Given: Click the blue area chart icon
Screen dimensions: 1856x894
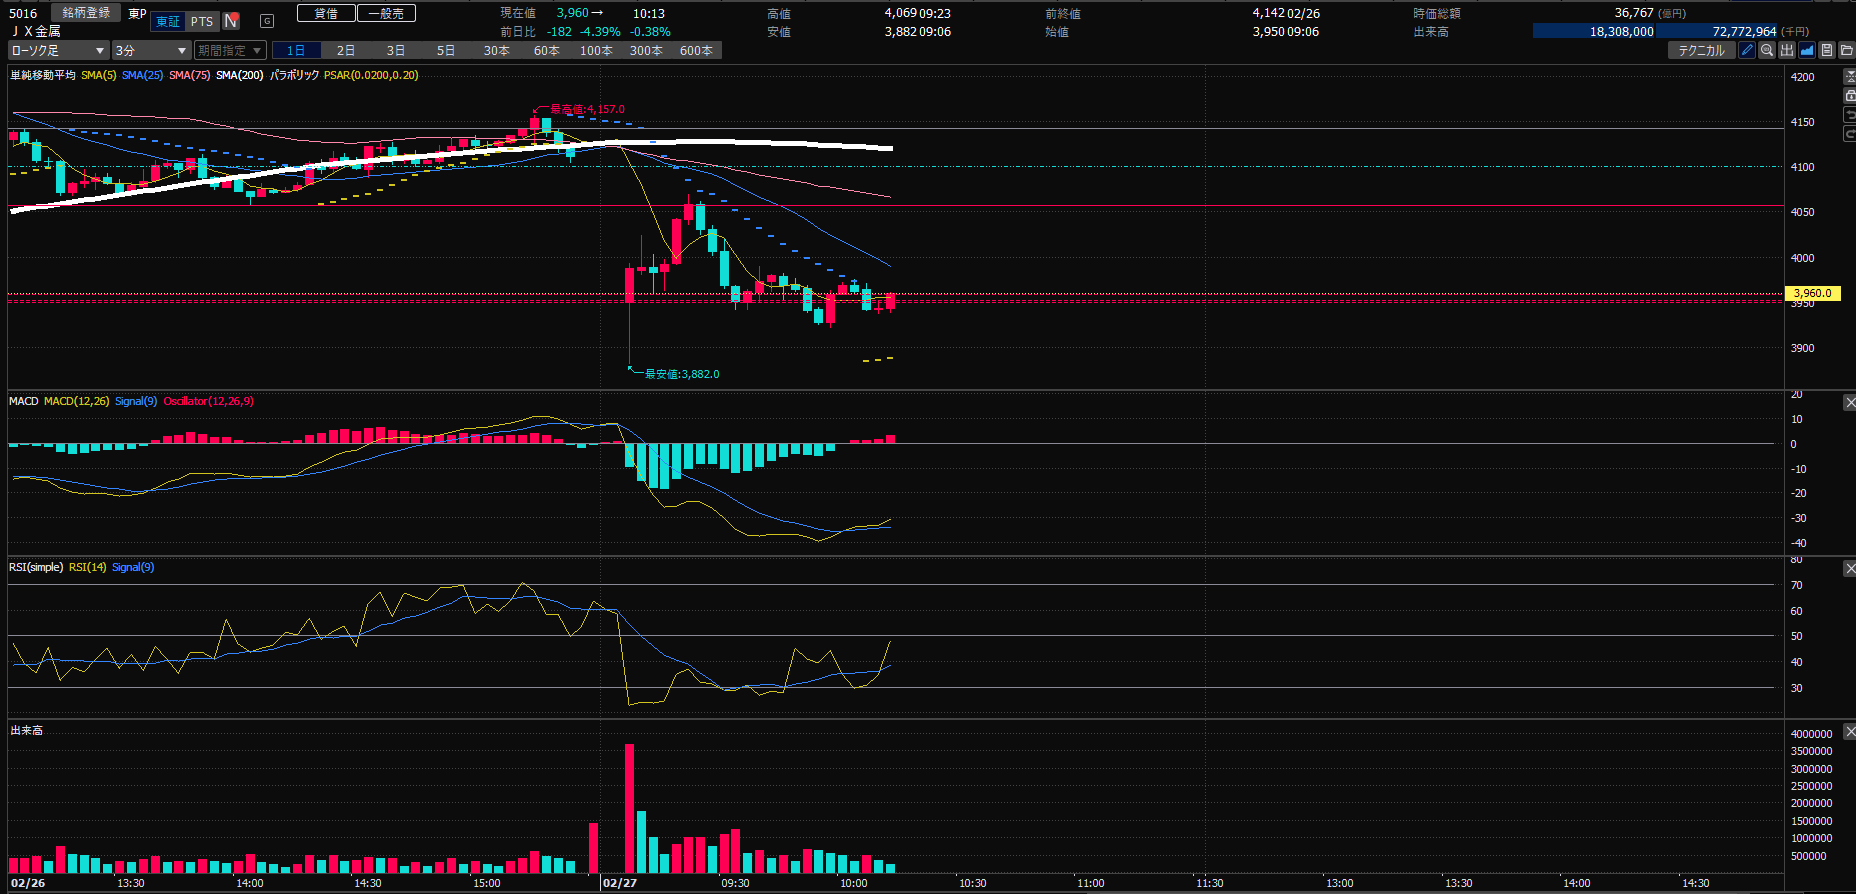Looking at the screenshot, I should click(1807, 50).
